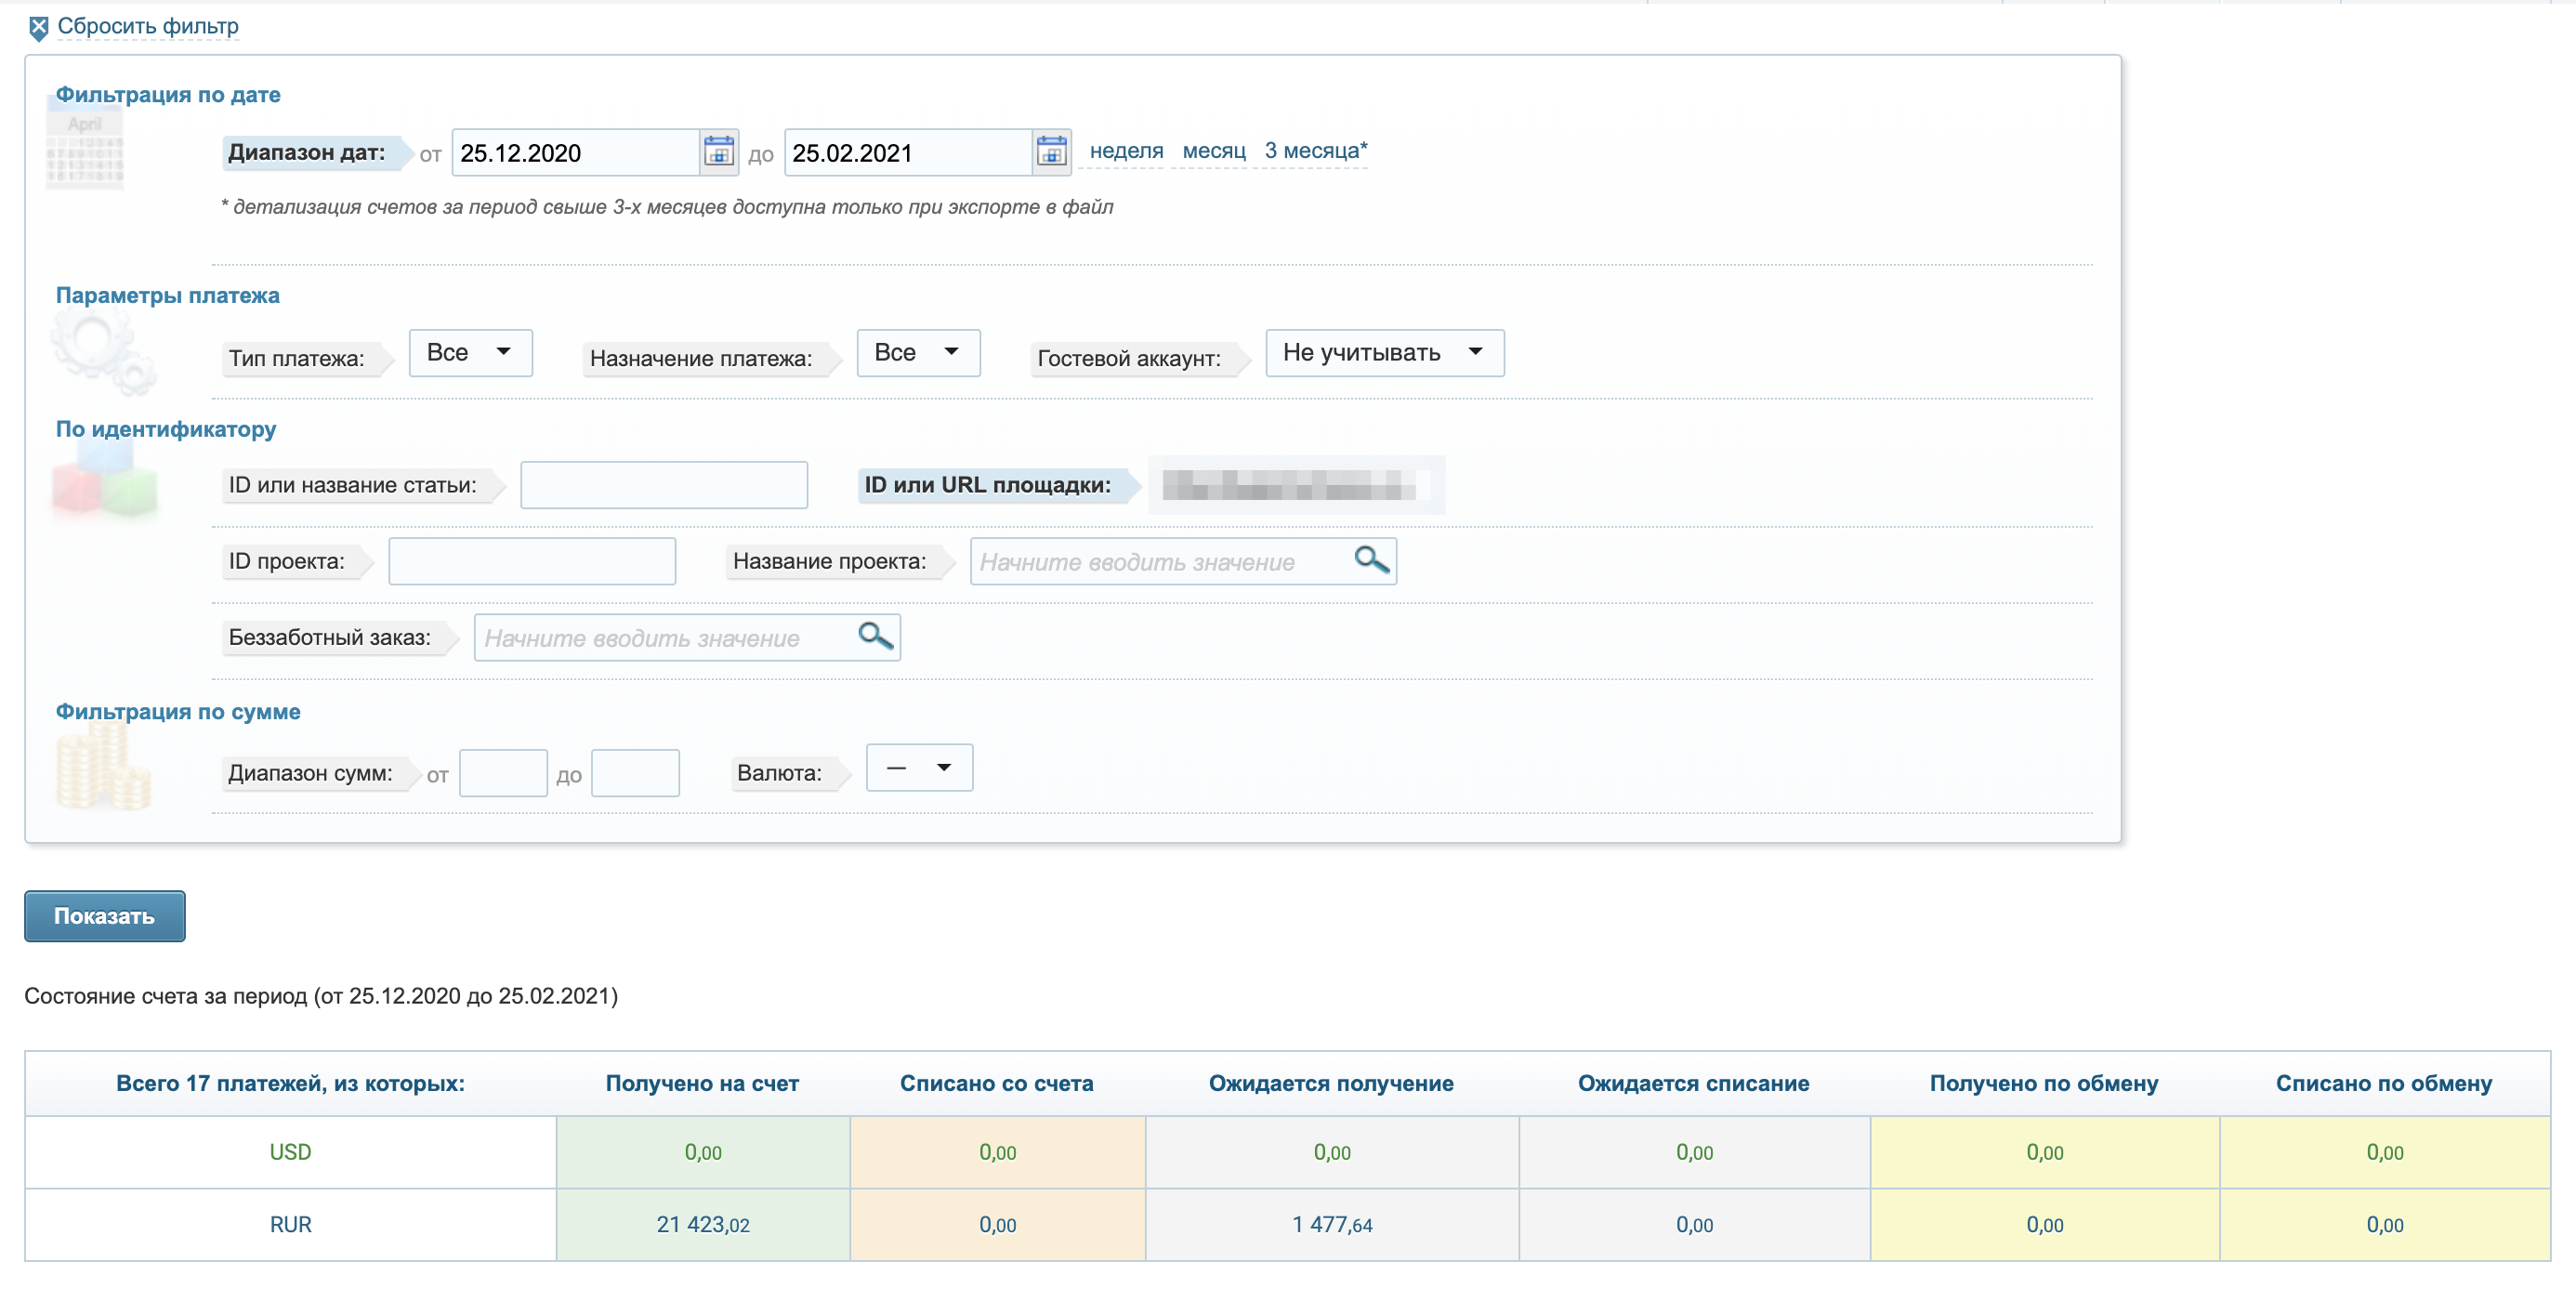Expand the guest account dropdown
Image resolution: width=2576 pixels, height=1301 pixels.
point(1383,352)
